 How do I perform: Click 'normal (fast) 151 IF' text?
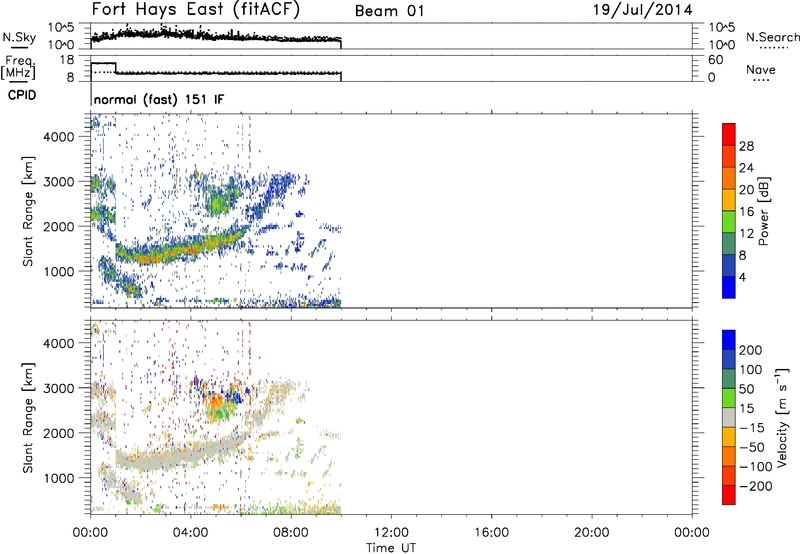[159, 99]
